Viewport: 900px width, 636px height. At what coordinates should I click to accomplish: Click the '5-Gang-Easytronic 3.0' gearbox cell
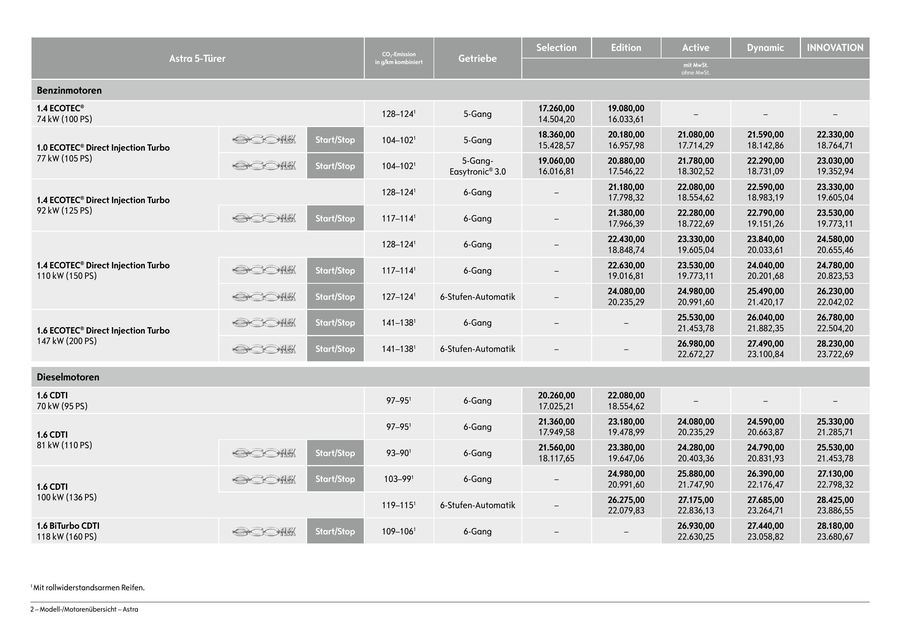point(478,166)
